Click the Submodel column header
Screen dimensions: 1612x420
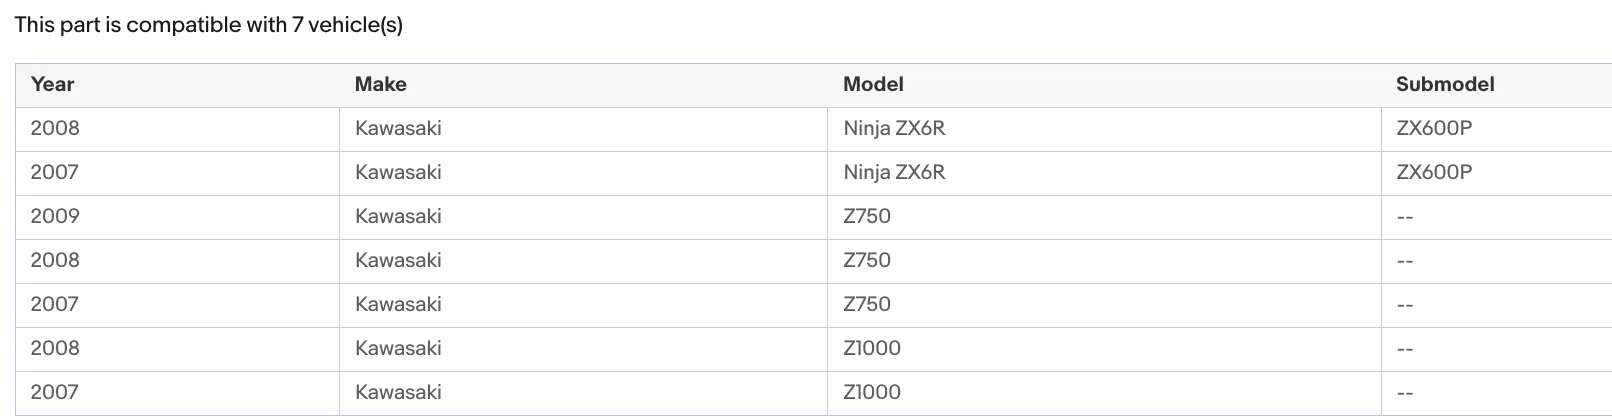click(x=1445, y=85)
